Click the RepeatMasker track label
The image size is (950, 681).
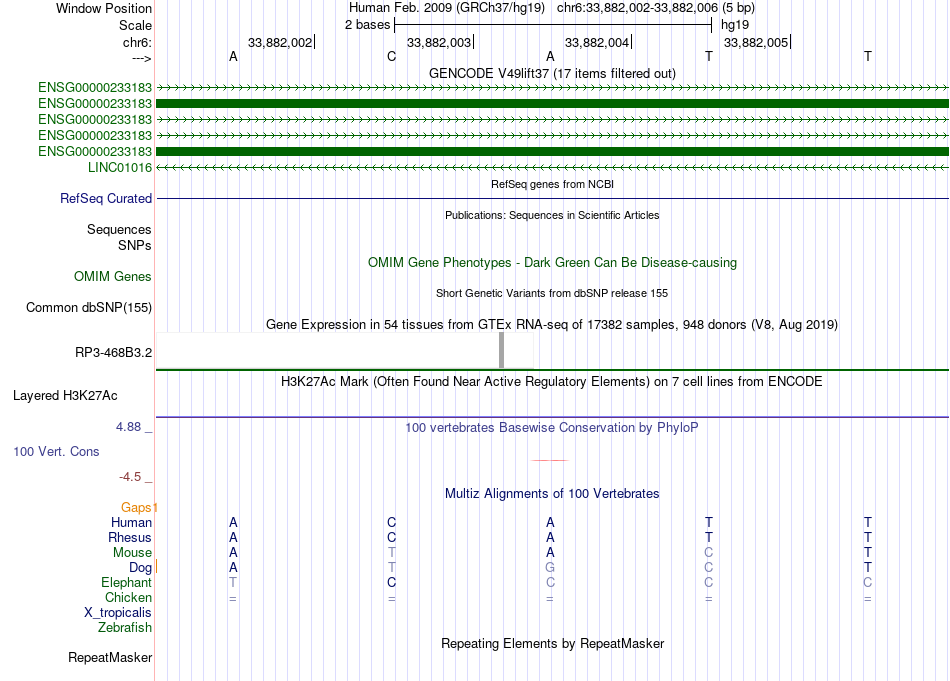110,657
